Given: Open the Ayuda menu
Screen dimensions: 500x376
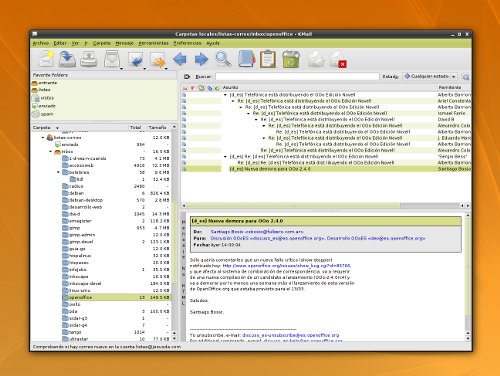Looking at the screenshot, I should [213, 43].
